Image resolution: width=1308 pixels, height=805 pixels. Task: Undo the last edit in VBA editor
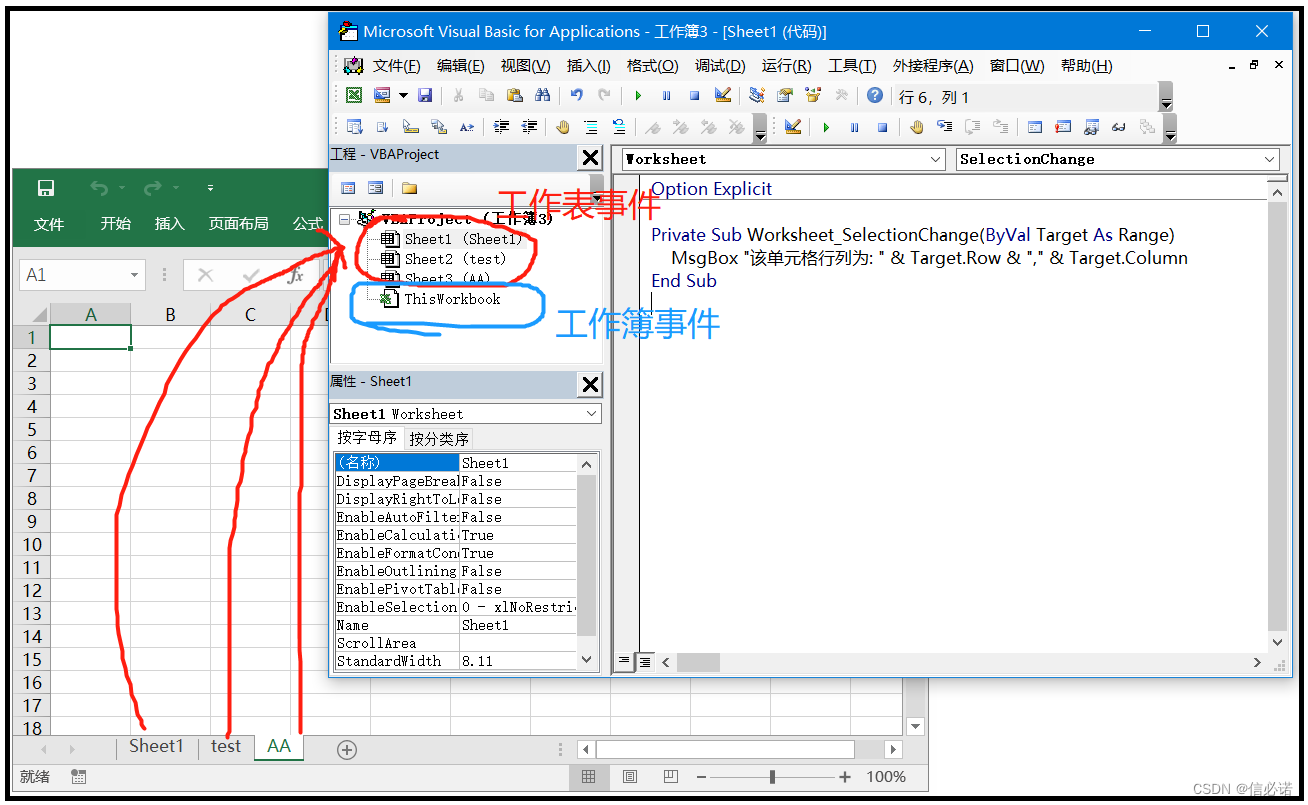(576, 95)
